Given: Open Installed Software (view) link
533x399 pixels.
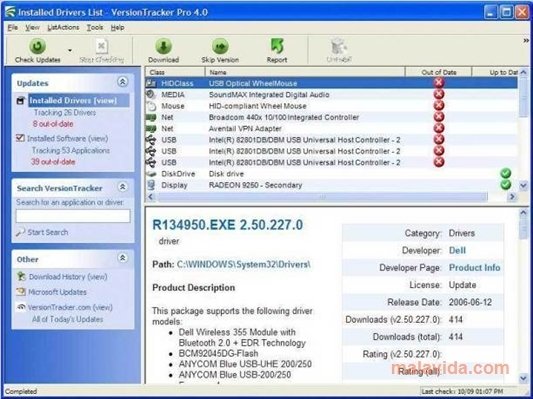Looking at the screenshot, I should [67, 138].
